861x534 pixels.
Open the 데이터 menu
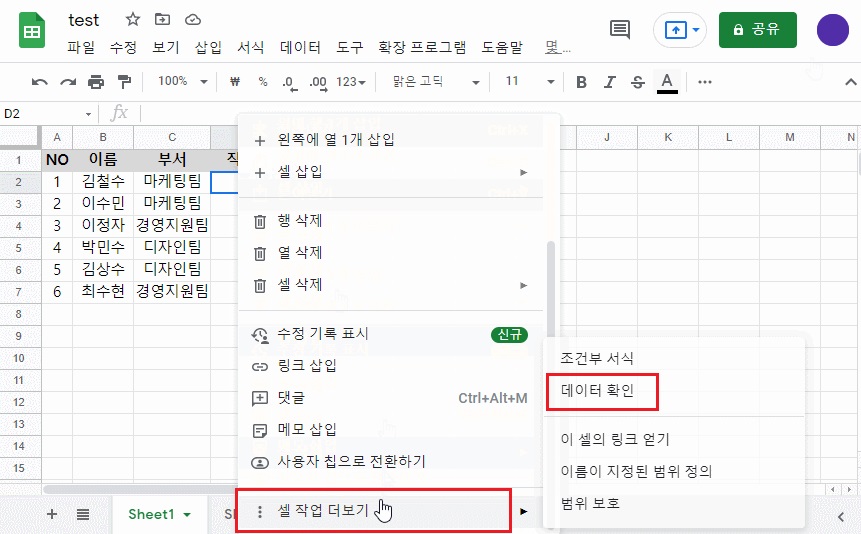tap(300, 48)
